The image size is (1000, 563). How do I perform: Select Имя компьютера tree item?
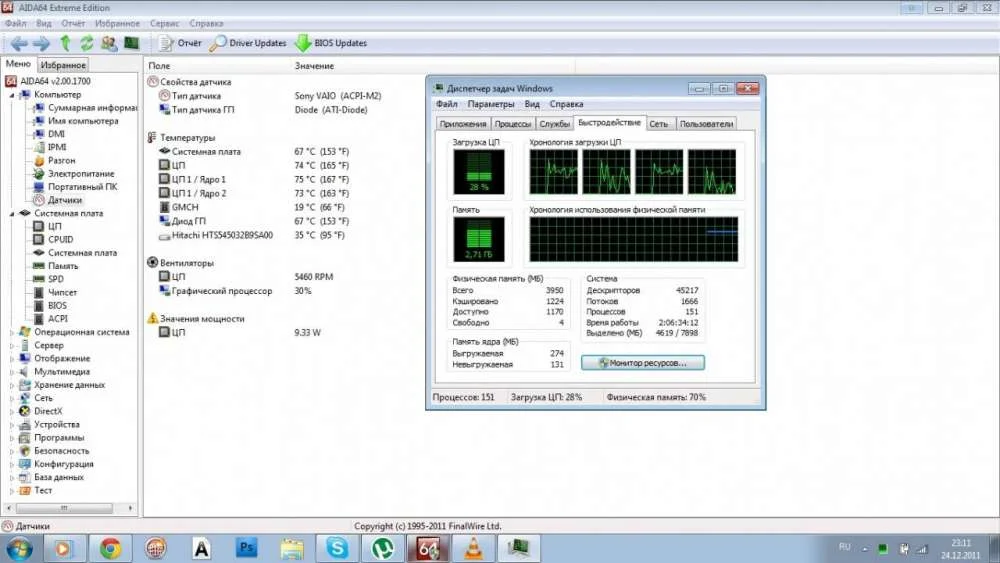76,121
